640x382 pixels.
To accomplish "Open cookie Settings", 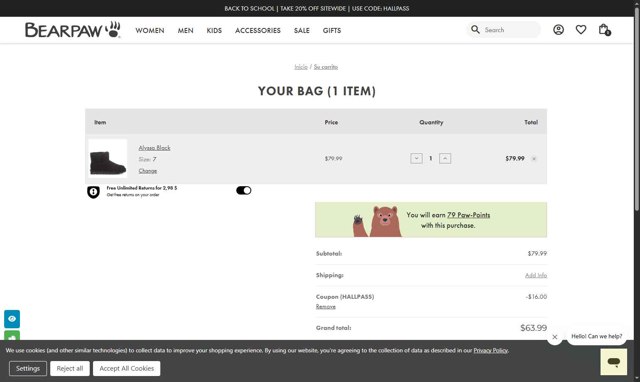I will click(x=28, y=369).
